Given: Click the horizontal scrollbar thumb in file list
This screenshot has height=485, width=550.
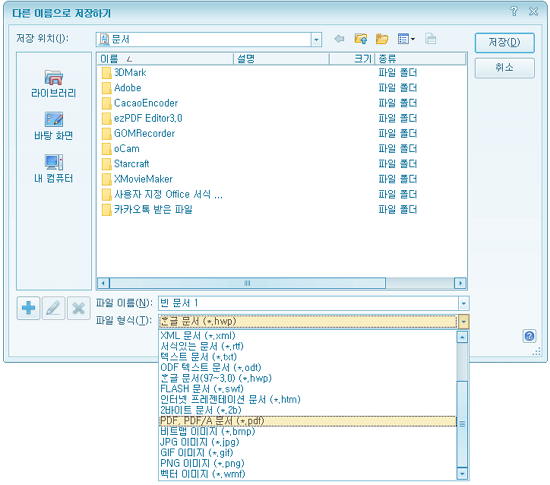Looking at the screenshot, I should click(x=247, y=283).
